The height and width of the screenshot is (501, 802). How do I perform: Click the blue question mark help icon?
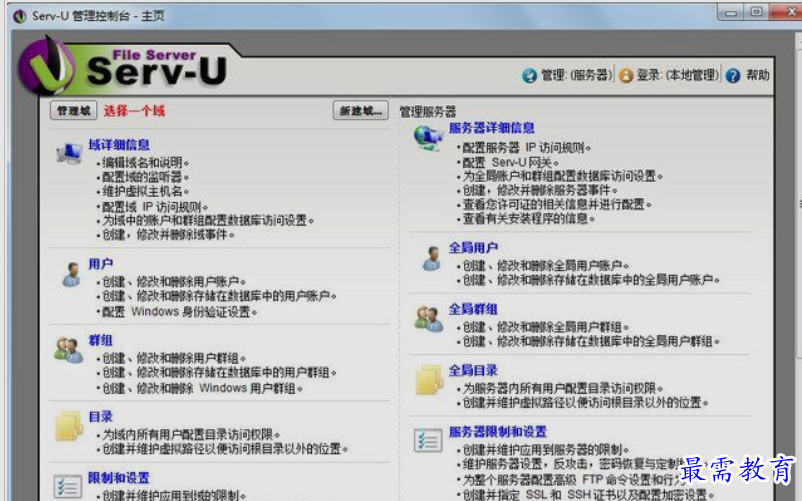pos(732,76)
